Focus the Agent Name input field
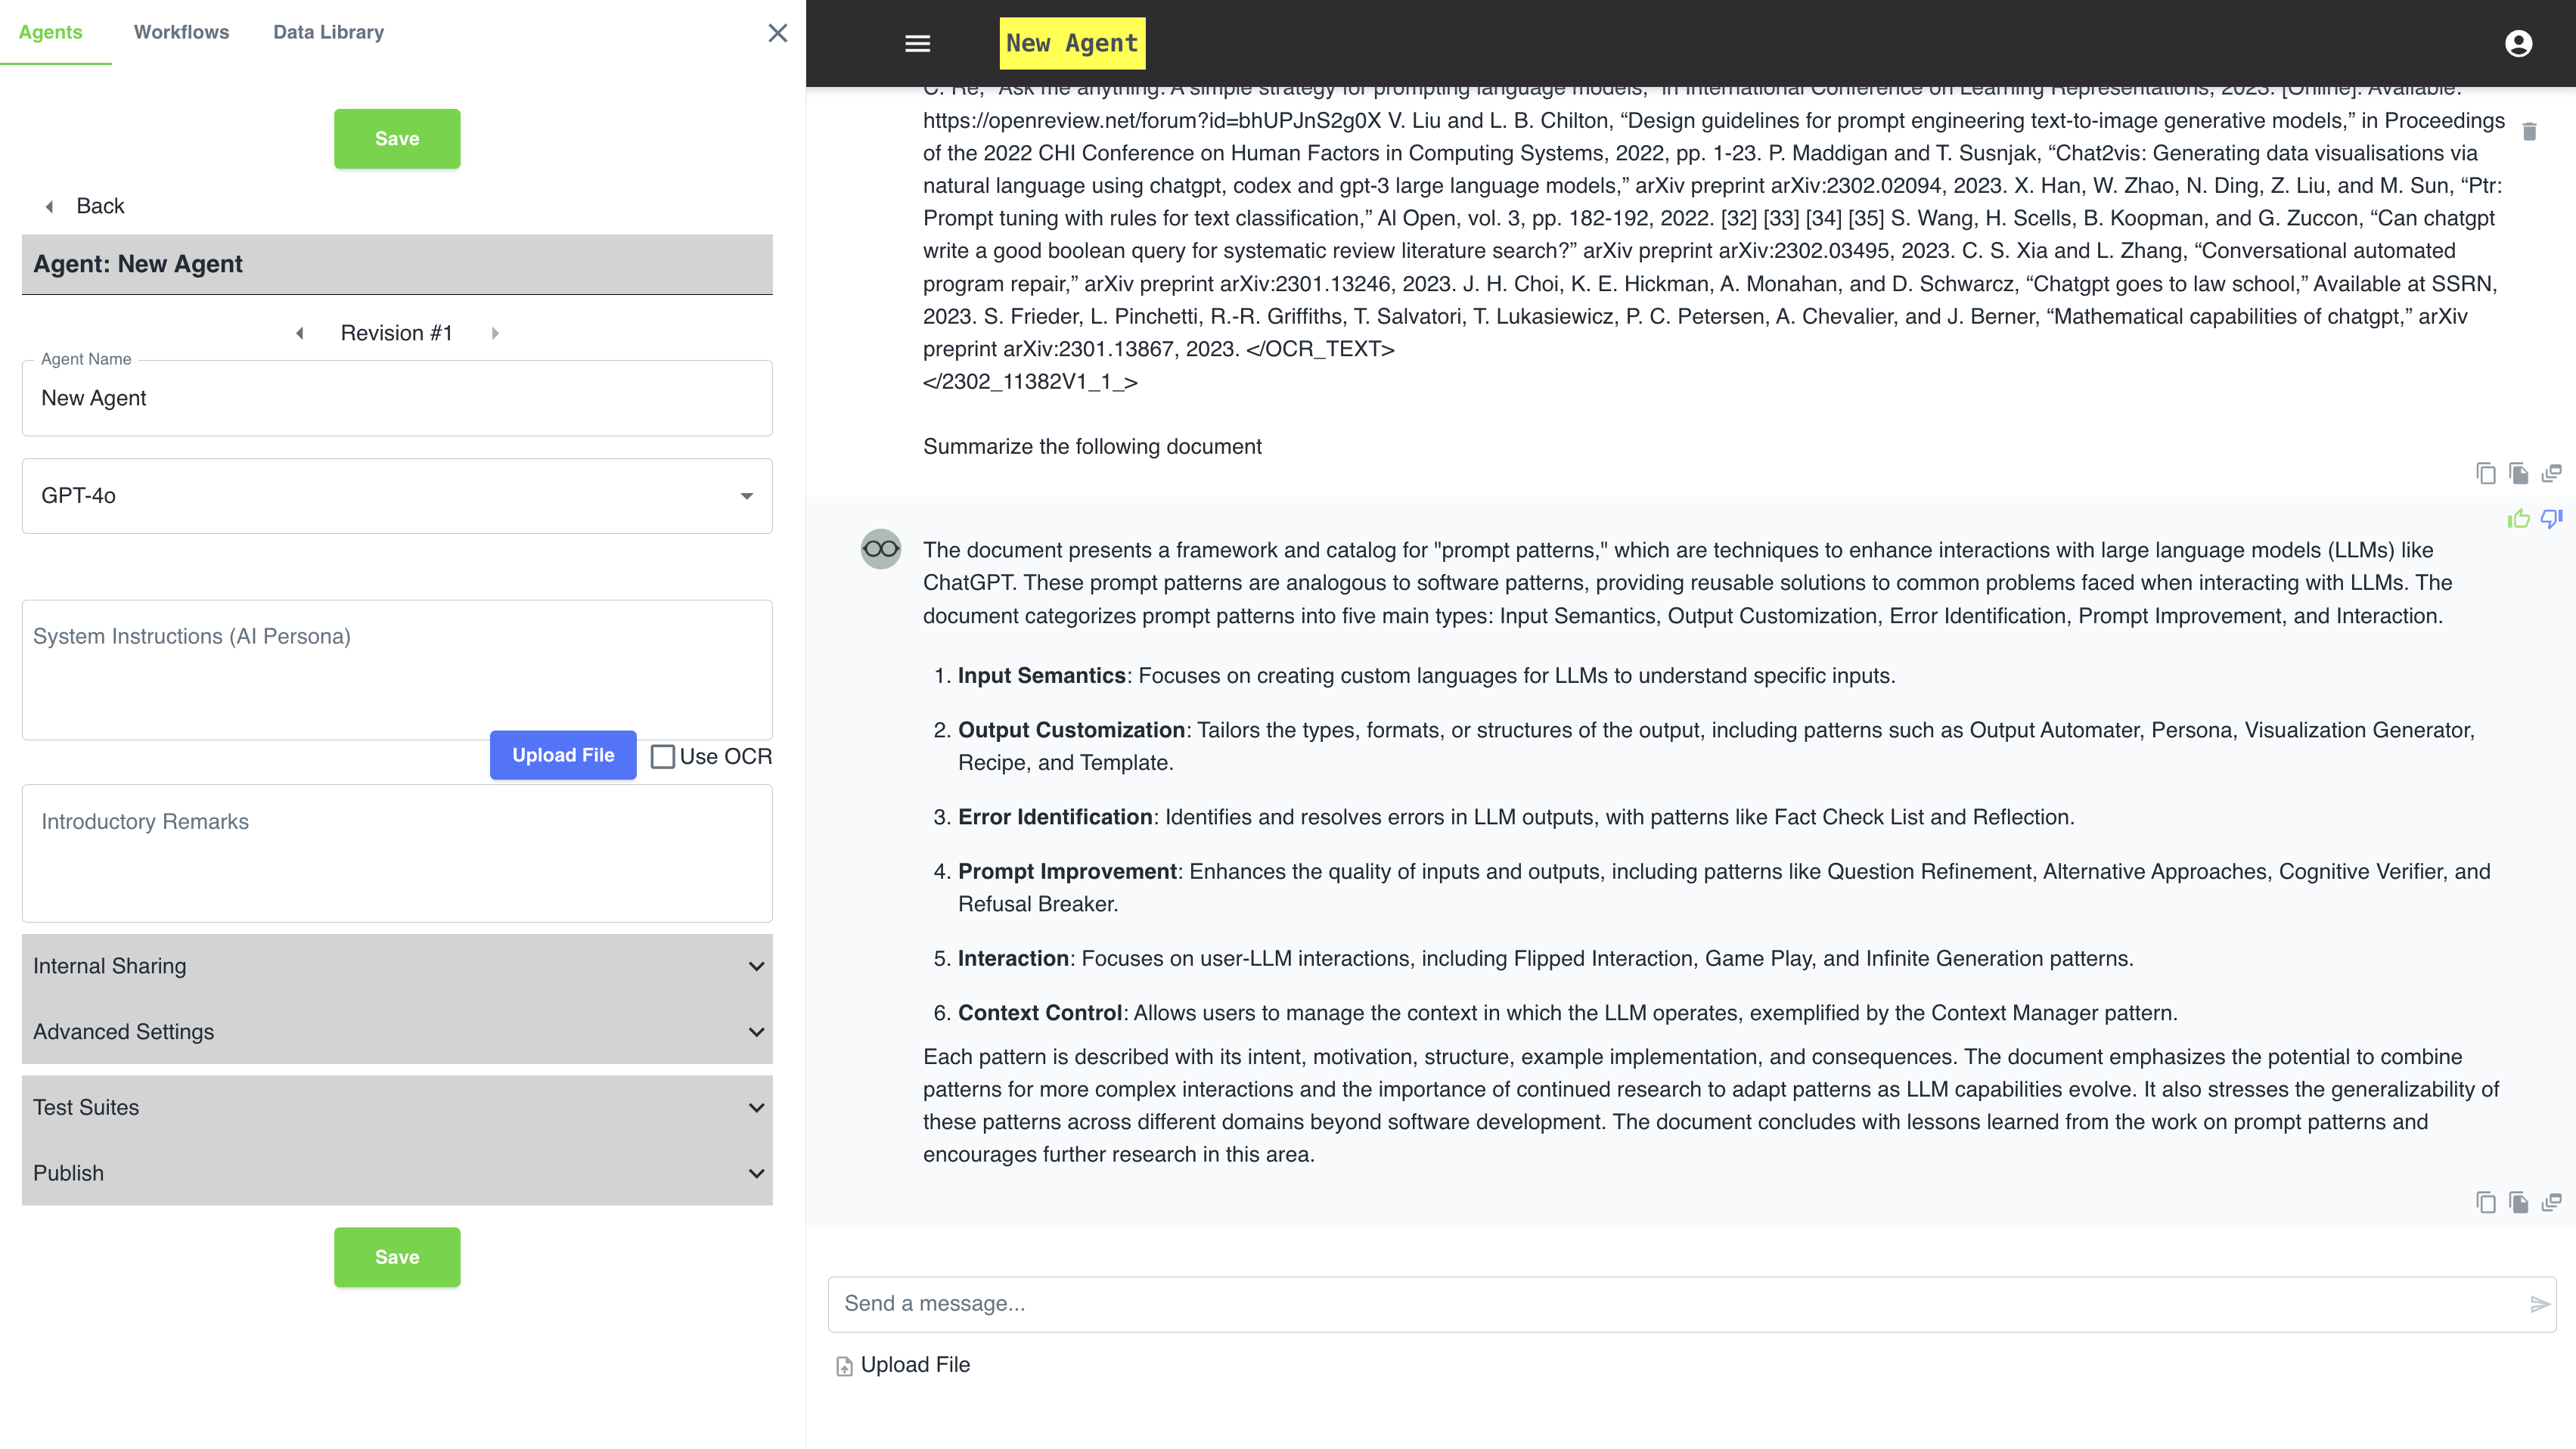The width and height of the screenshot is (2576, 1449). click(x=397, y=398)
